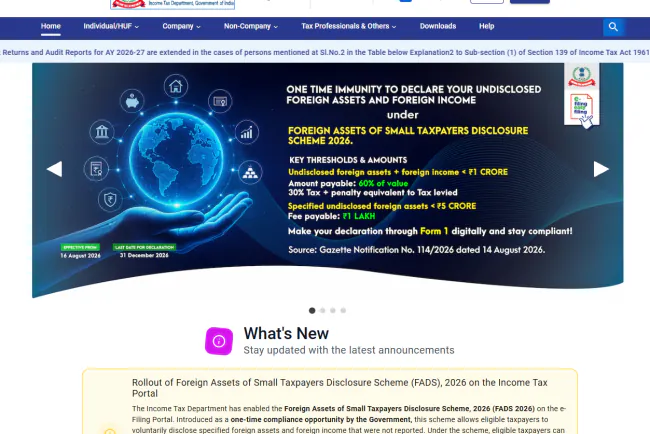Click the green '60% of value' text
Image resolution: width=650 pixels, height=434 pixels.
pos(383,183)
